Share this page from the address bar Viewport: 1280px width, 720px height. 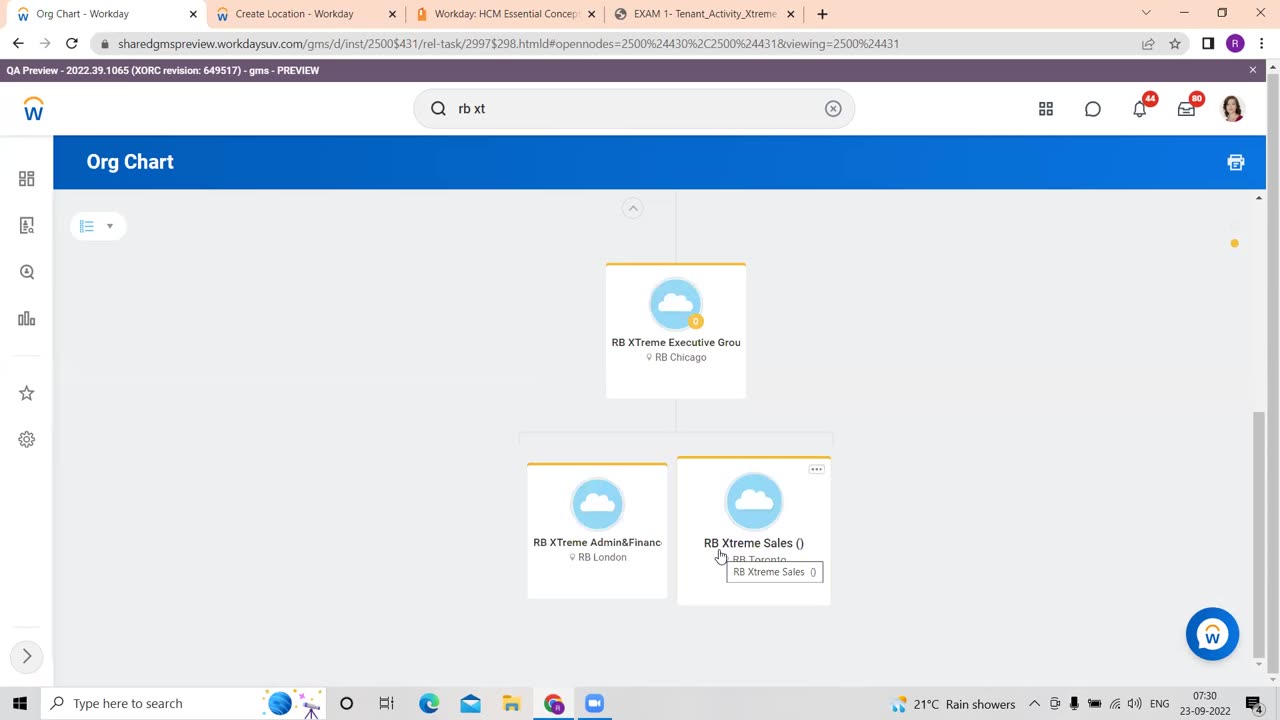[x=1148, y=44]
